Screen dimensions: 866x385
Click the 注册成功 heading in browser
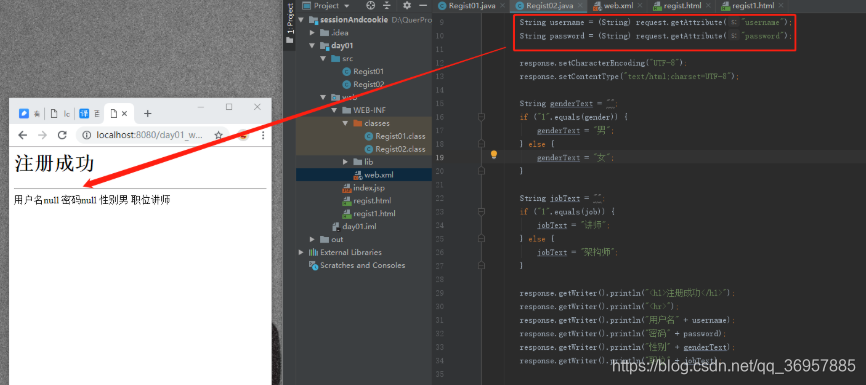click(54, 164)
